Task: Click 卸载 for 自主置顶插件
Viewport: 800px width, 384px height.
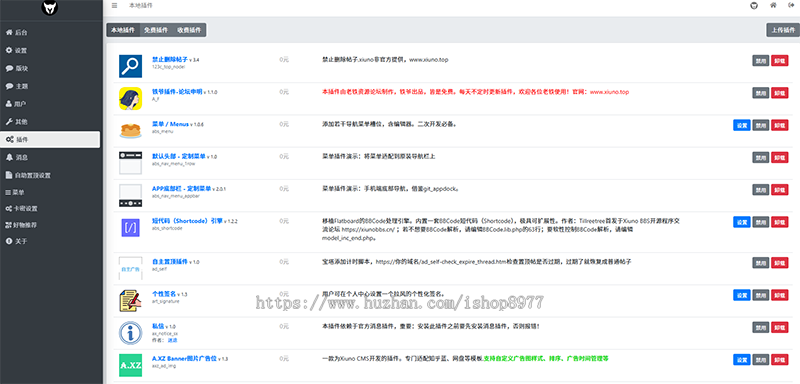Action: click(780, 262)
